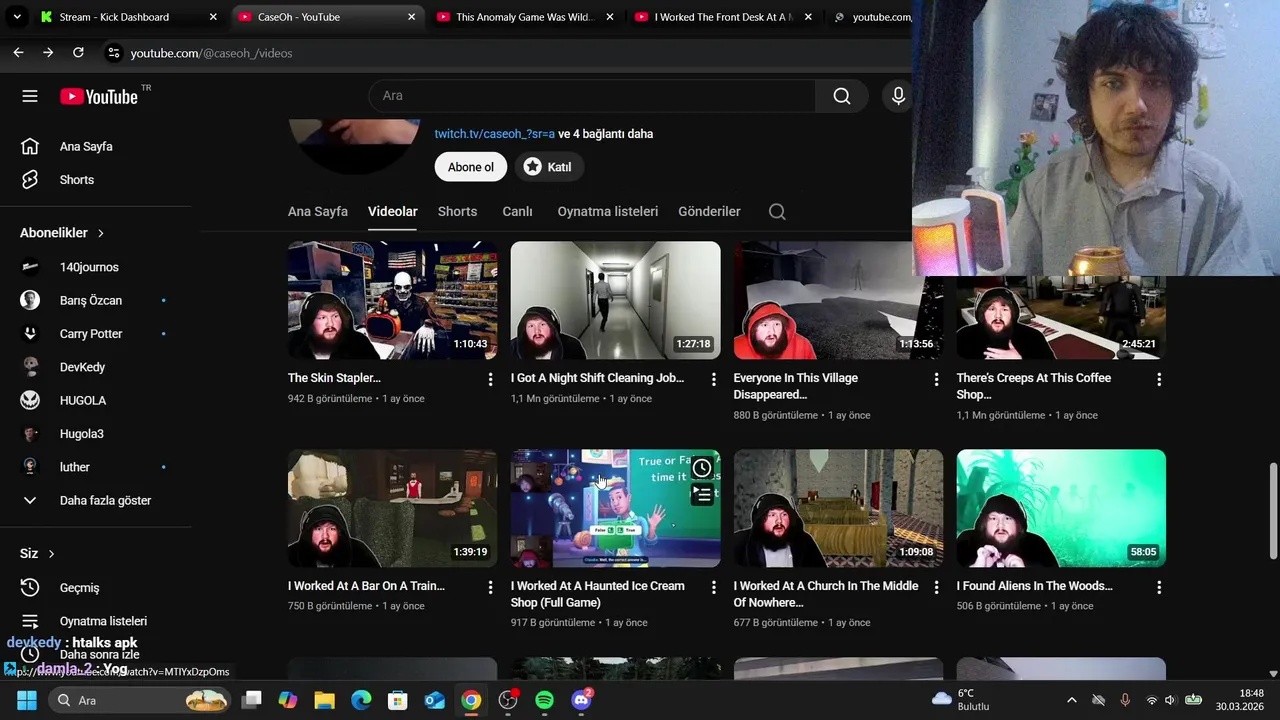
Task: Open options for Night Shift Cleaning Job video
Action: [713, 379]
